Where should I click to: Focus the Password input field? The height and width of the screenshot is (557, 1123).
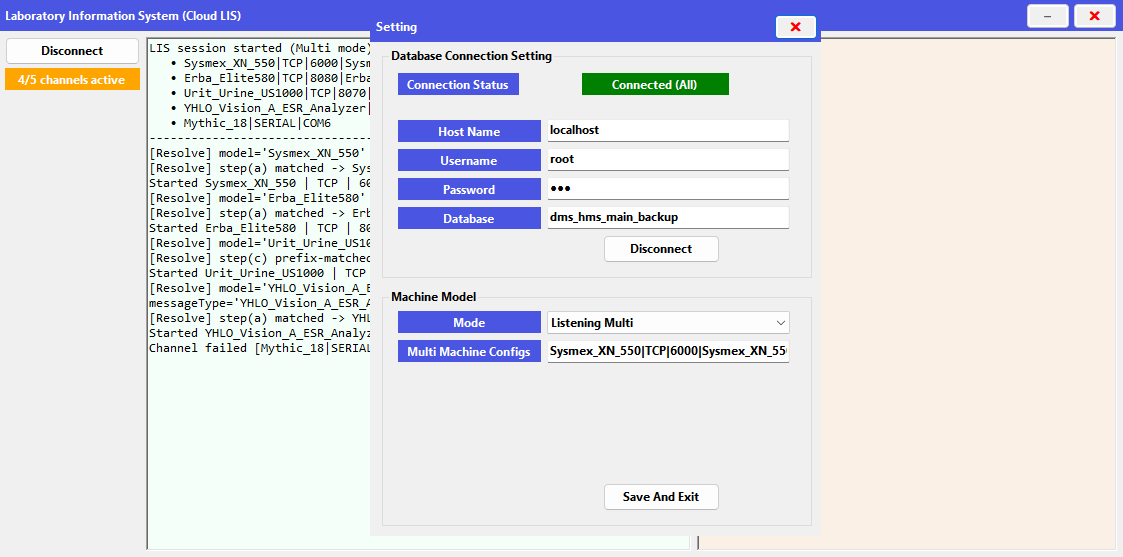(x=668, y=189)
